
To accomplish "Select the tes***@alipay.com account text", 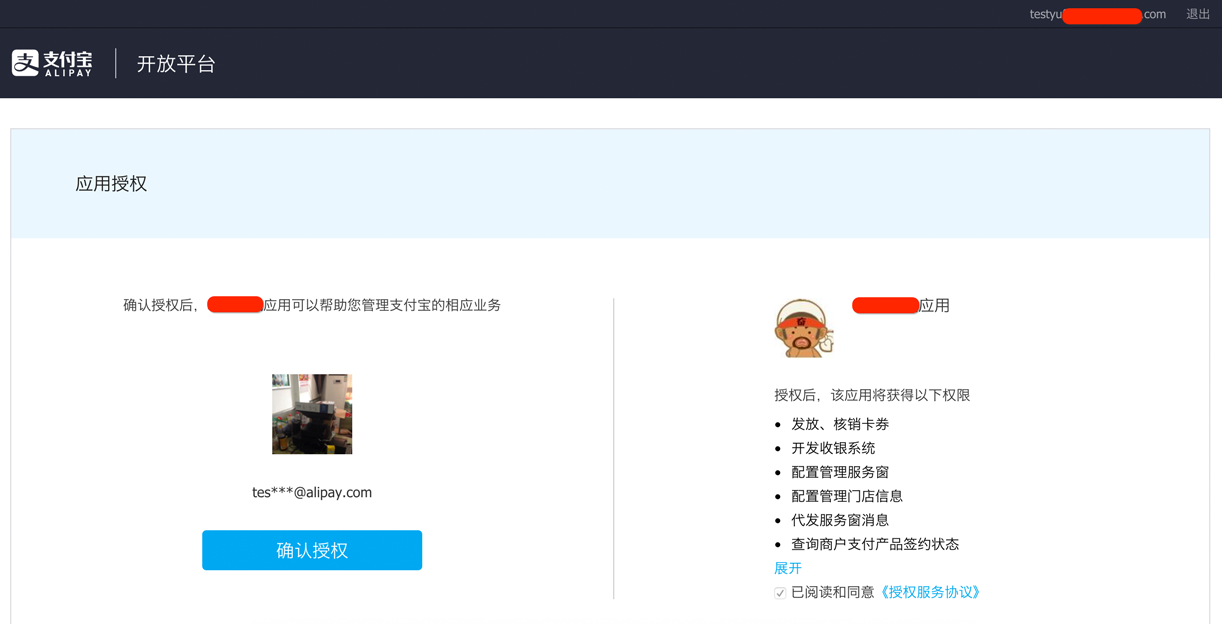I will (x=312, y=492).
